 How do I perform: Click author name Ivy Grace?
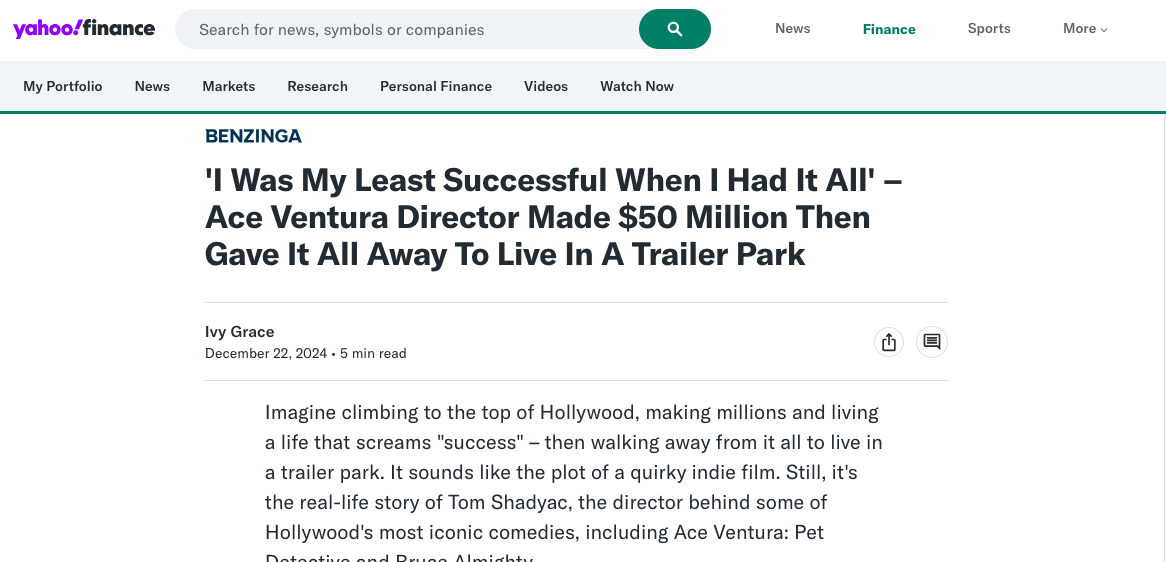pos(239,332)
